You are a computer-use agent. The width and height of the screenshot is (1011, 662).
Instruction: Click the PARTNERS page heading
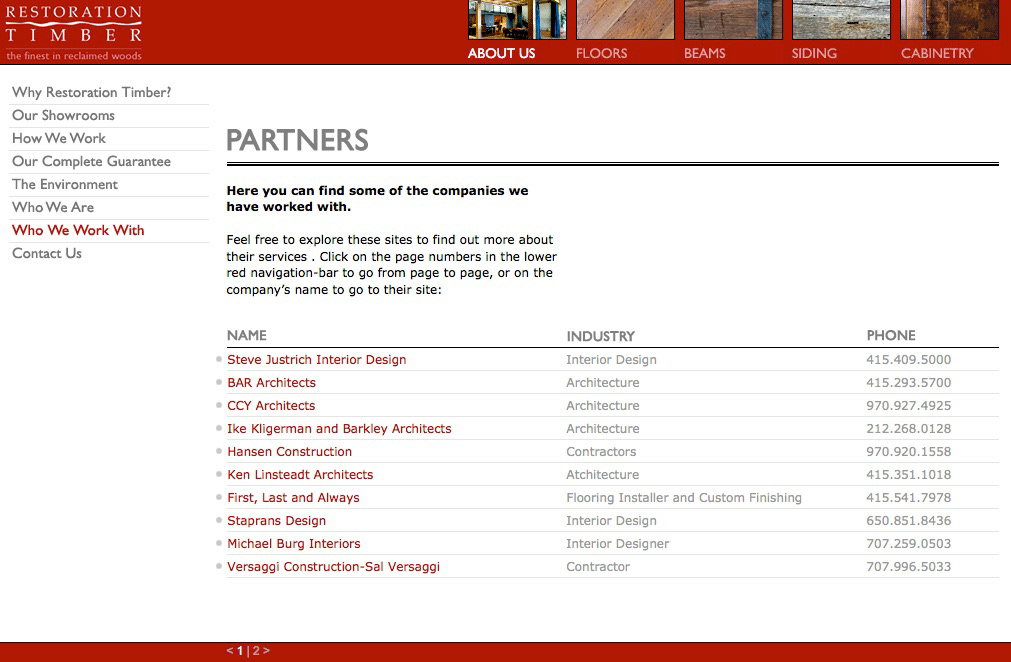pos(297,140)
